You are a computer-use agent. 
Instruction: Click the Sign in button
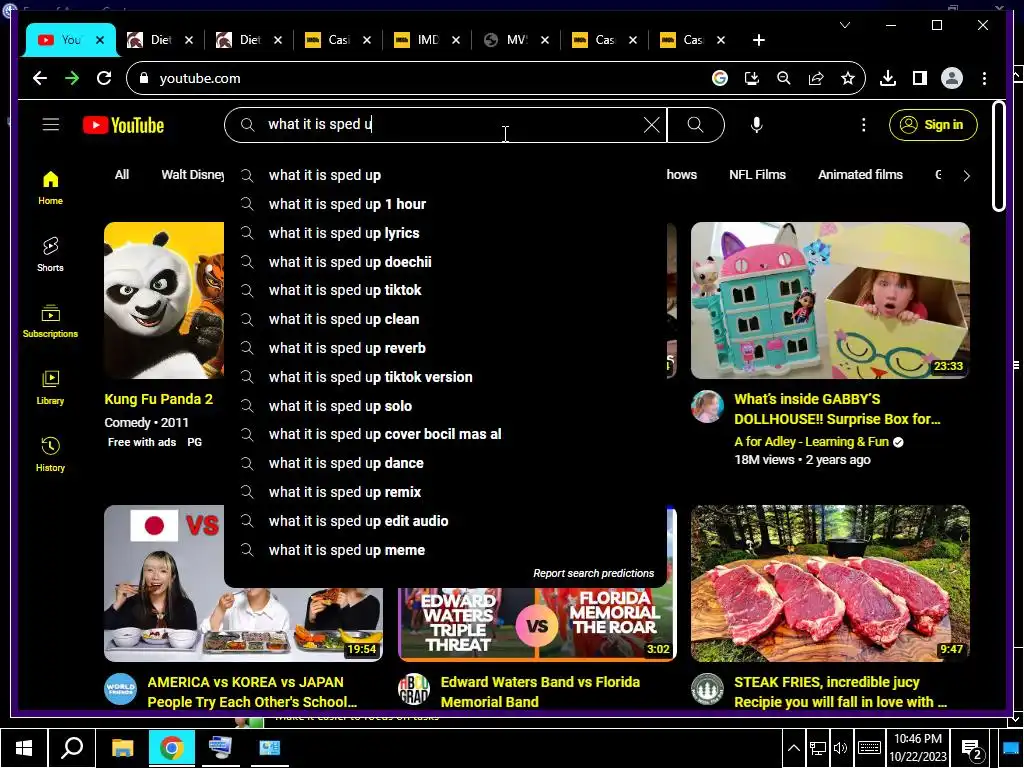coord(933,125)
